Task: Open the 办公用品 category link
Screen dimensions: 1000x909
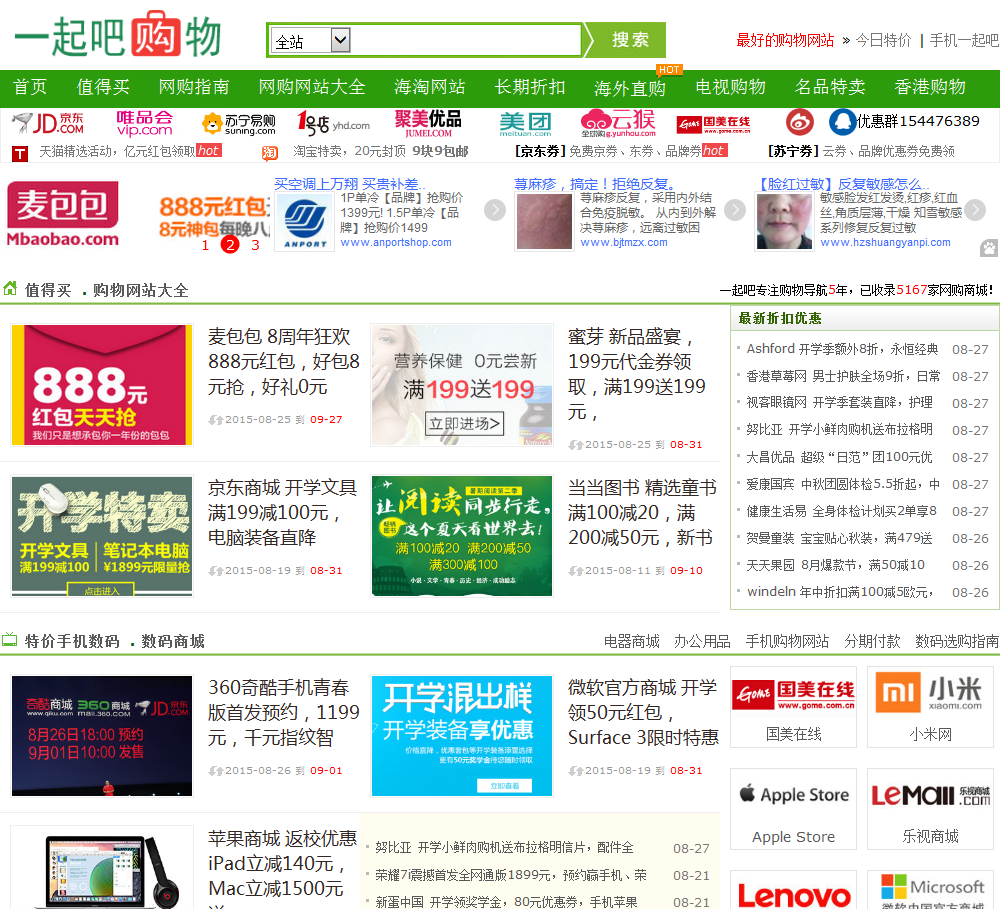Action: (x=702, y=641)
